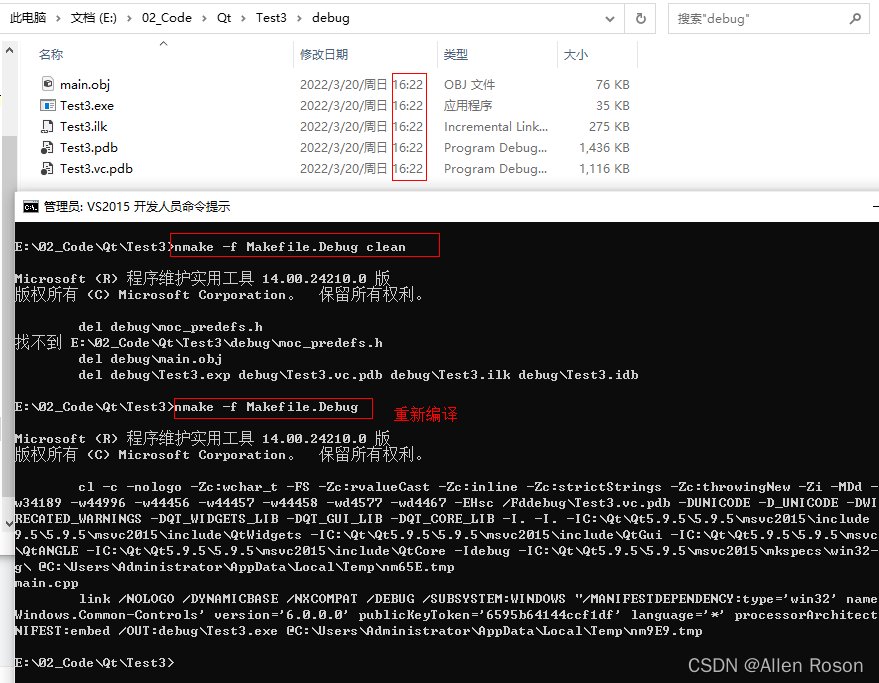Screen dimensions: 879x683
Task: Select the Test3.ilk incremental link file
Action: [81, 125]
